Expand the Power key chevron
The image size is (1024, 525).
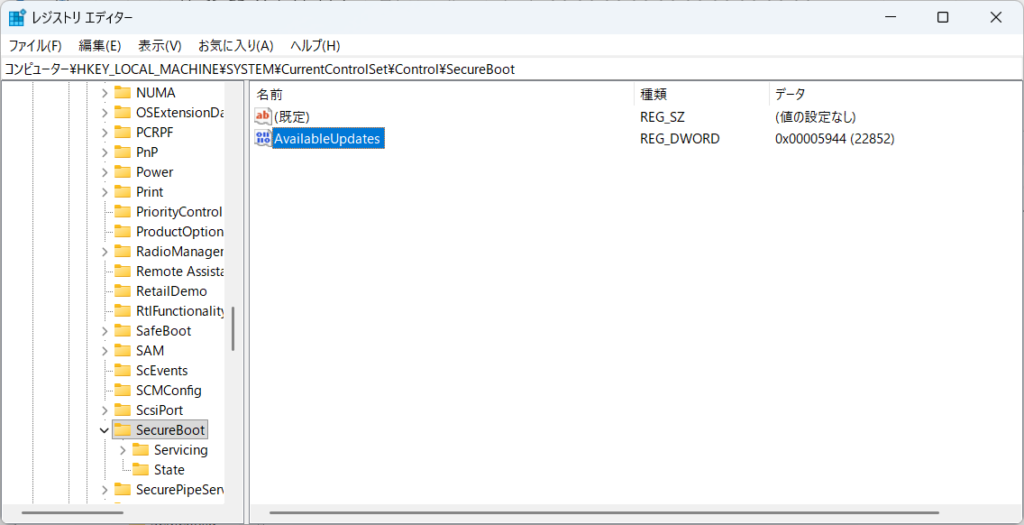click(x=104, y=172)
